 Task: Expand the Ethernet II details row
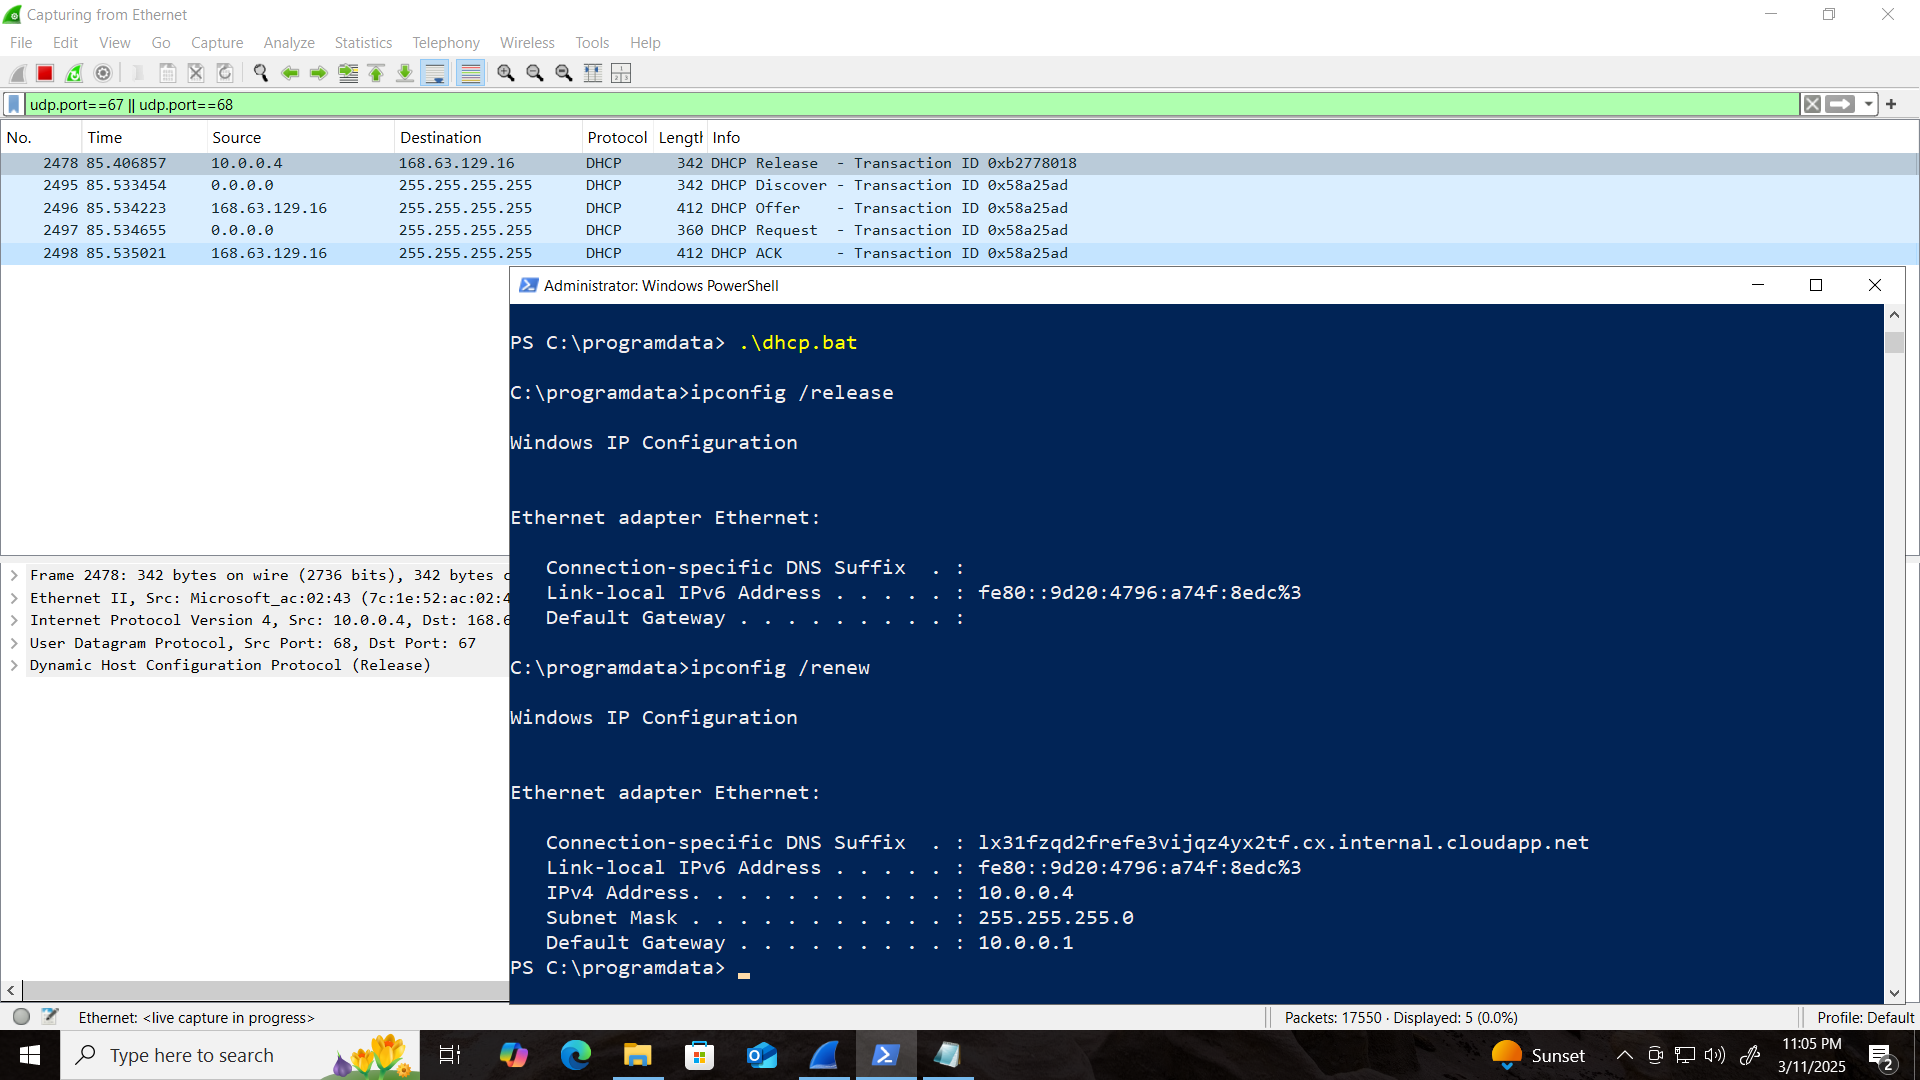14,598
